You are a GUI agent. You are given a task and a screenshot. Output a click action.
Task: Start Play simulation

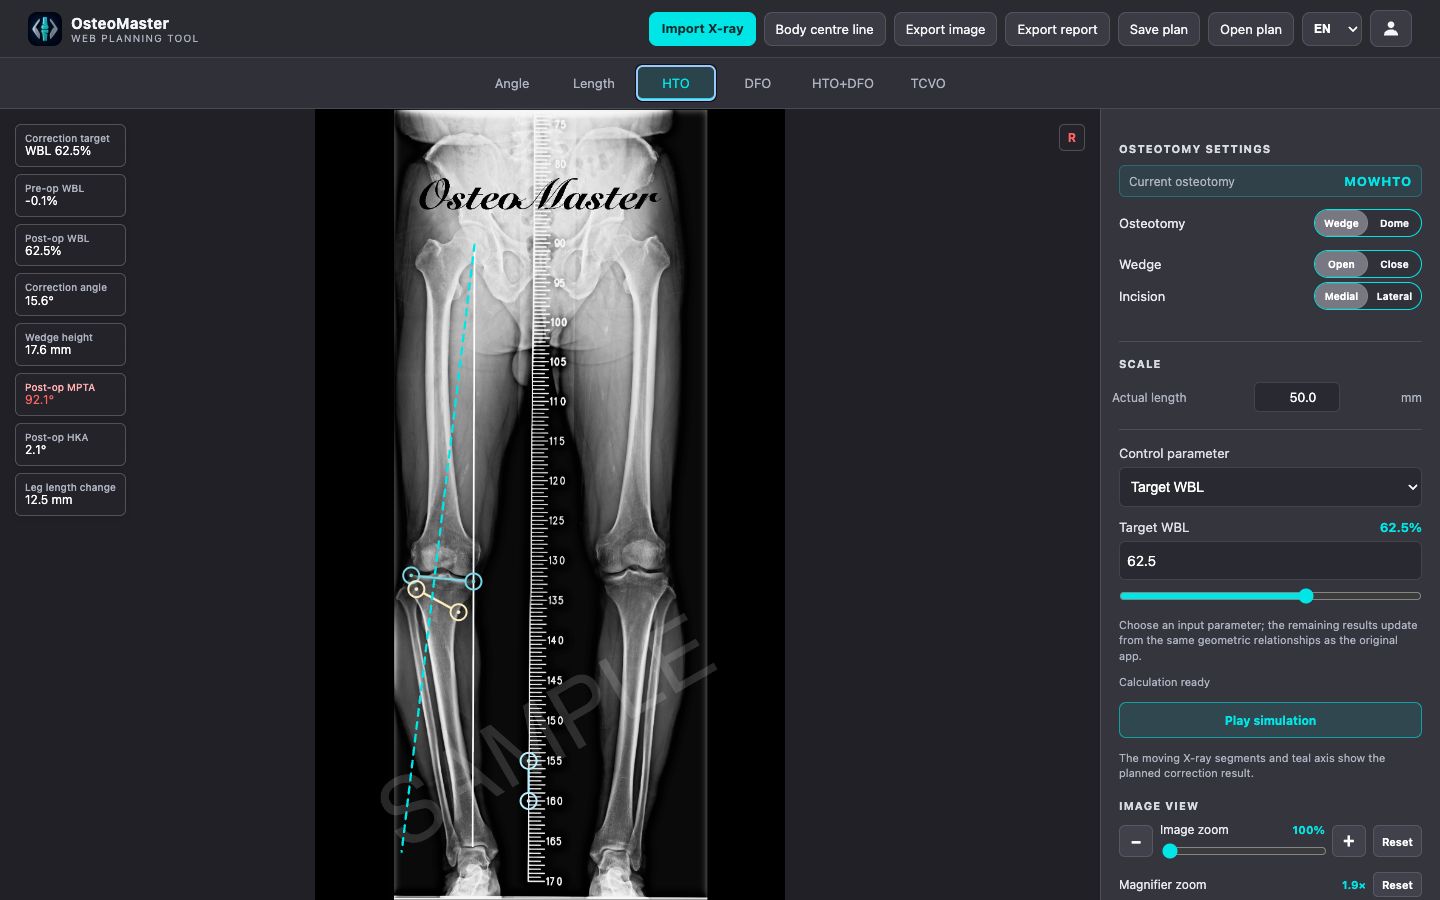[1270, 720]
